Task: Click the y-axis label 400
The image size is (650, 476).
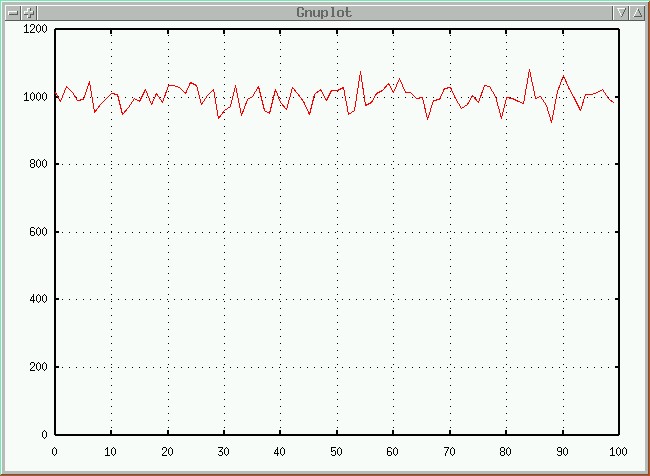Action: click(38, 299)
